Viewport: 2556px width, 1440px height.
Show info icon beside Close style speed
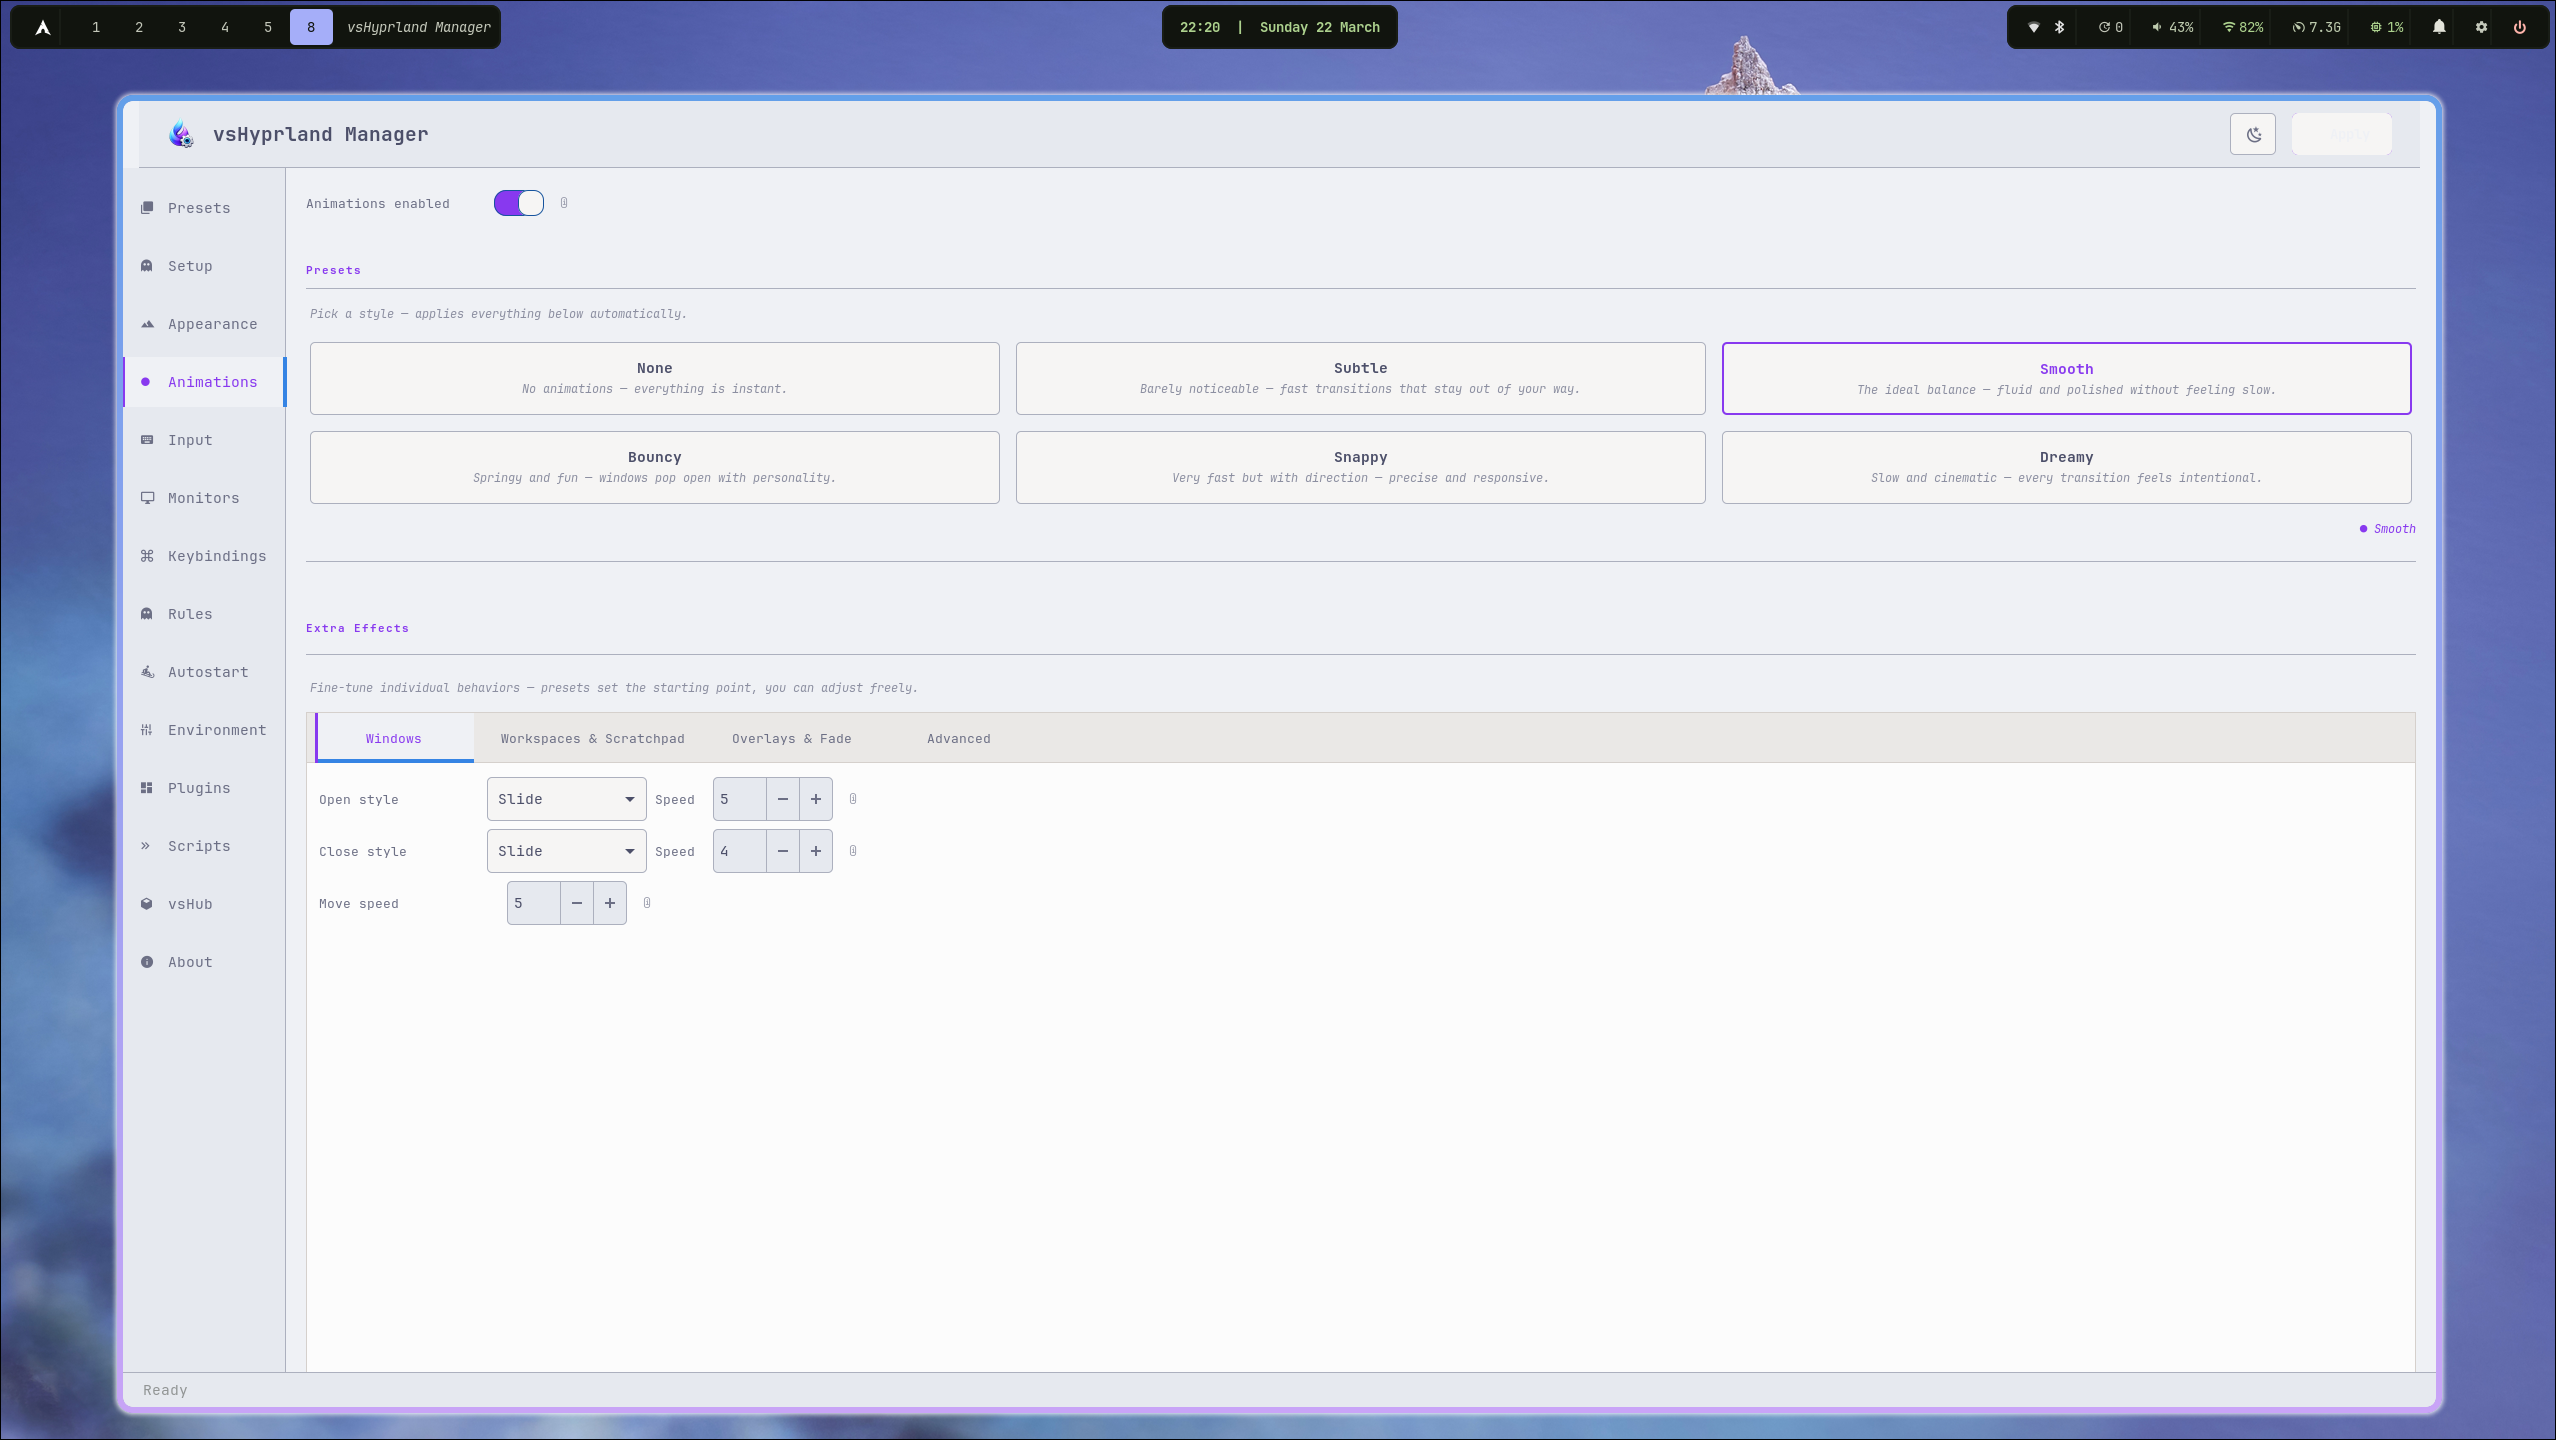click(853, 851)
